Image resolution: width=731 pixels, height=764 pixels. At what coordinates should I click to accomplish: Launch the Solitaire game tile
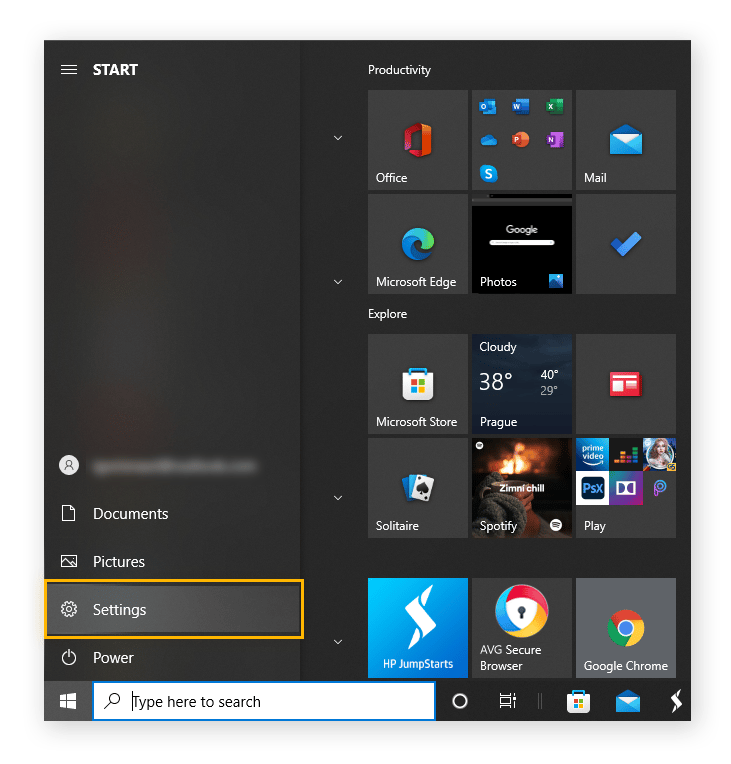point(417,488)
